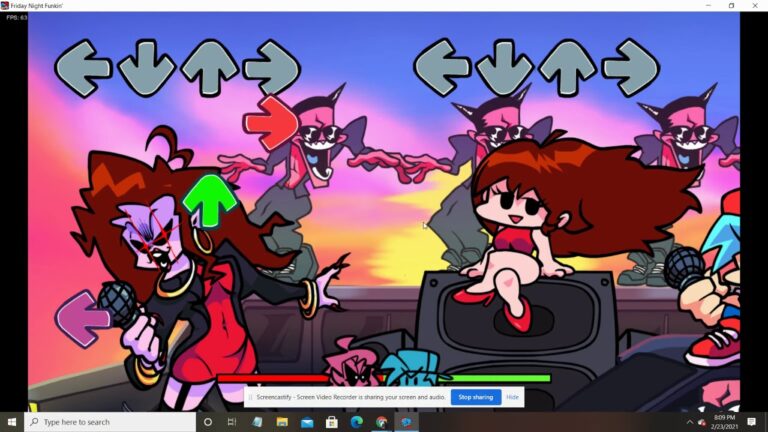This screenshot has height=432, width=768.
Task: Click the opponent's right arrow receptor
Action: 272,68
